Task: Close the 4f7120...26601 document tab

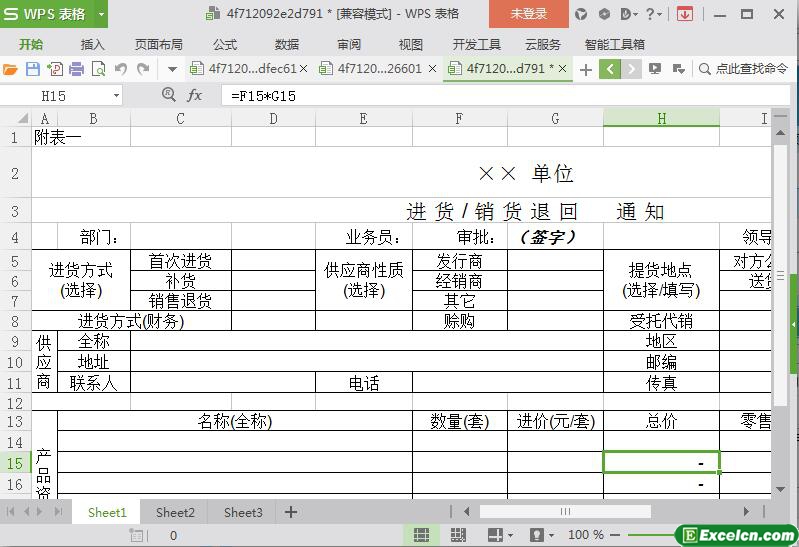Action: click(x=432, y=68)
